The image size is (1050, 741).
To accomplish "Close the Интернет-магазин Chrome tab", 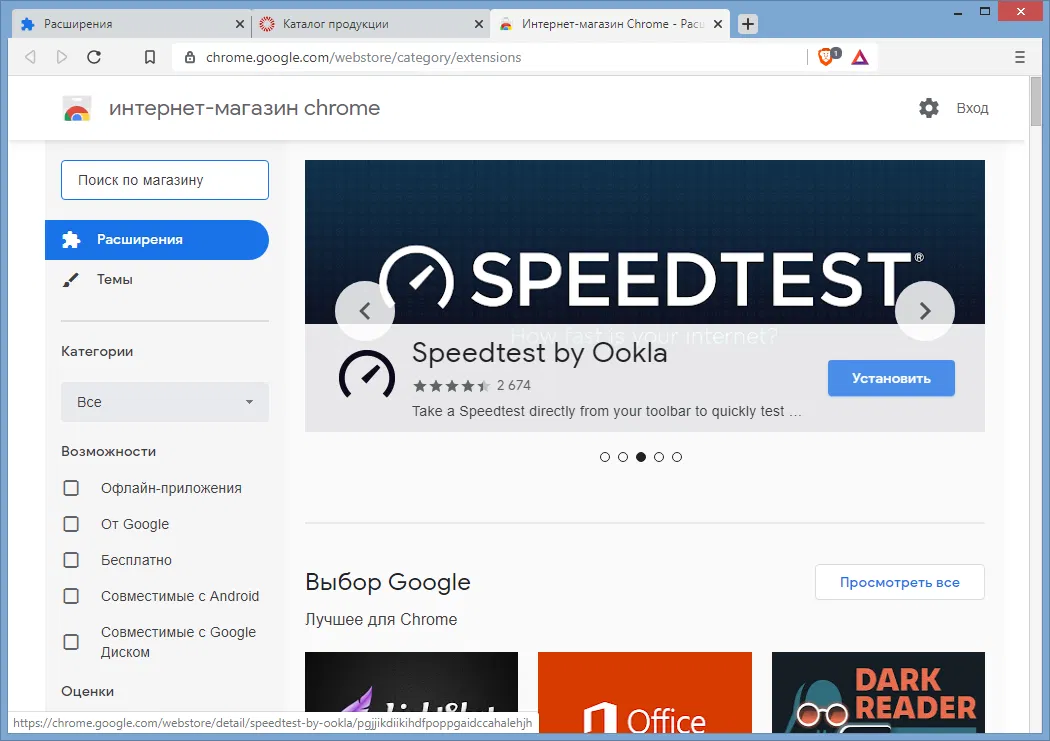I will tap(718, 24).
